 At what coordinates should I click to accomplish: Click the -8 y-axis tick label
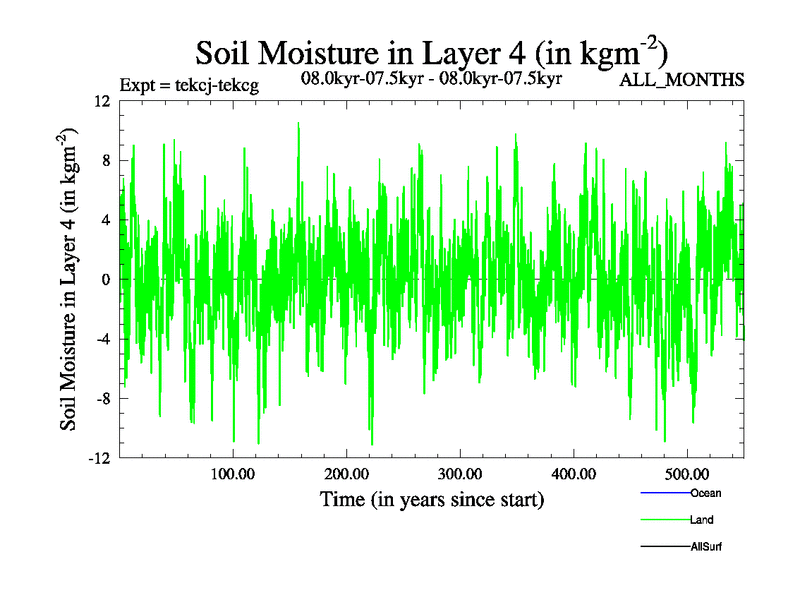pyautogui.click(x=101, y=399)
